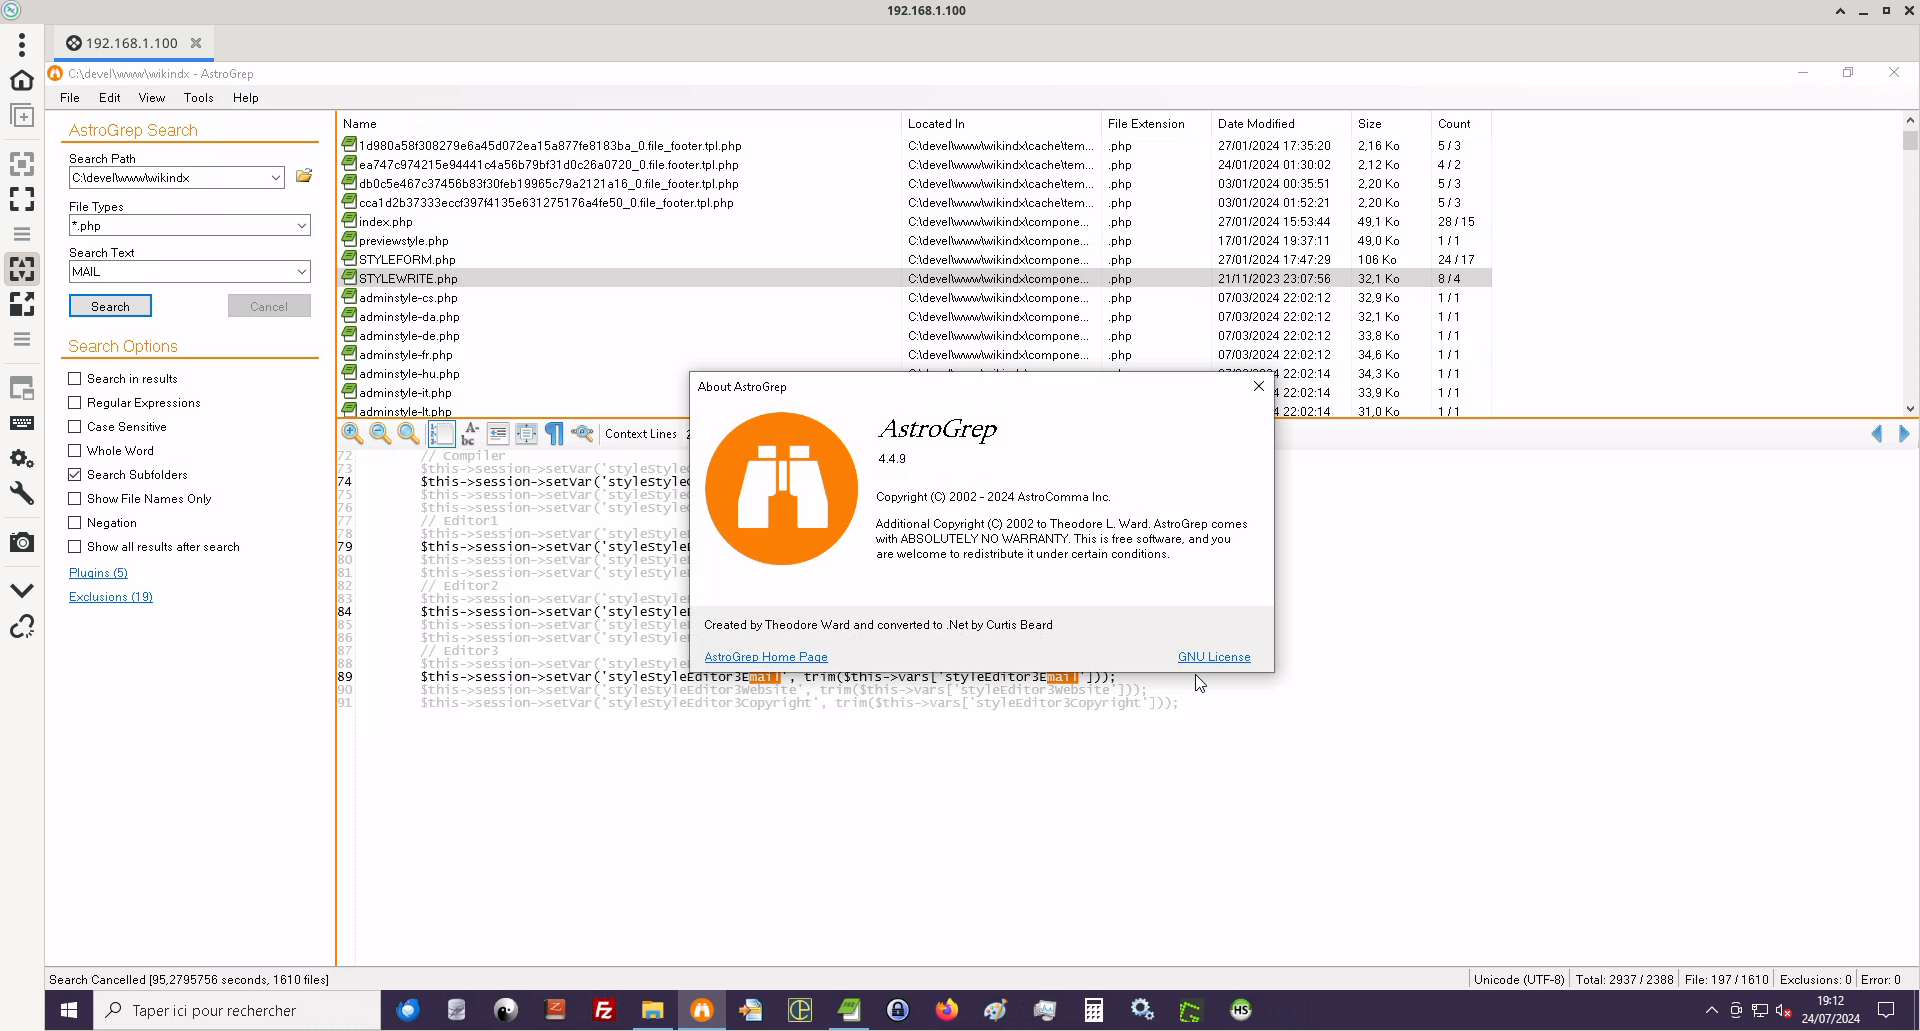The height and width of the screenshot is (1031, 1920).
Task: Close the About AstroGrep dialog
Action: click(x=1259, y=386)
